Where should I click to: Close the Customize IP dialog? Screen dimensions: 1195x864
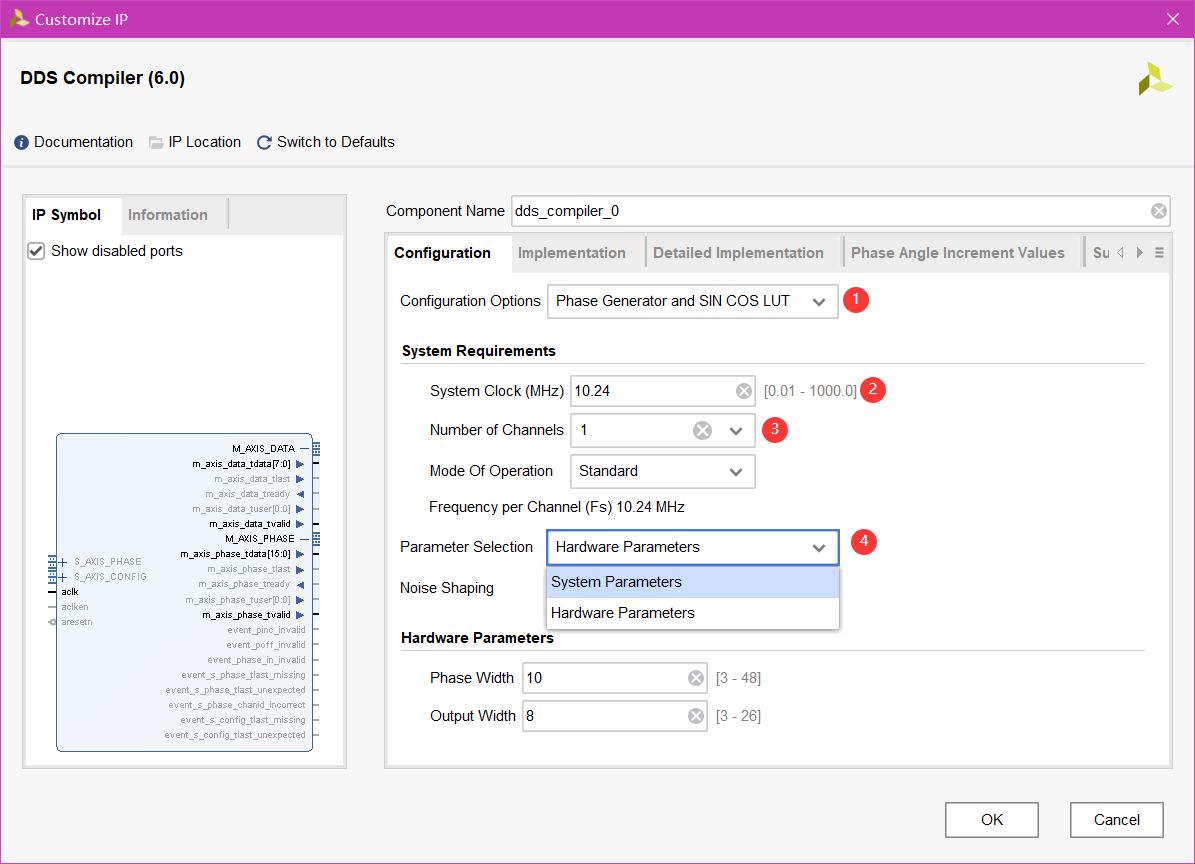pos(1173,19)
